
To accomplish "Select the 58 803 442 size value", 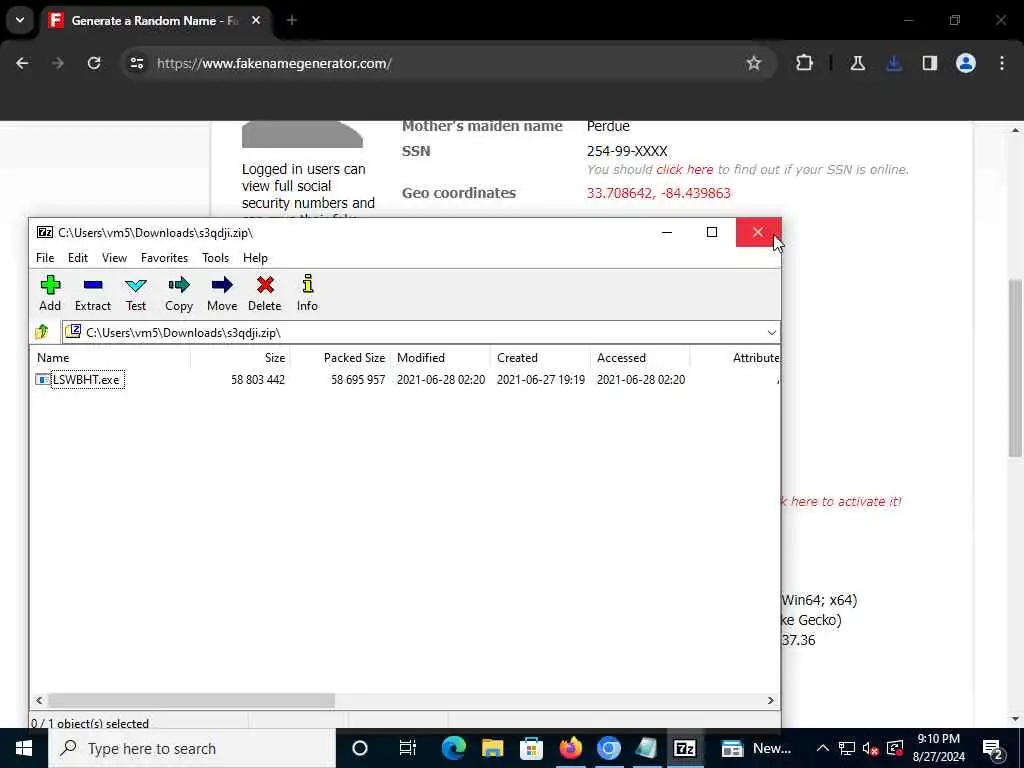I will point(258,379).
